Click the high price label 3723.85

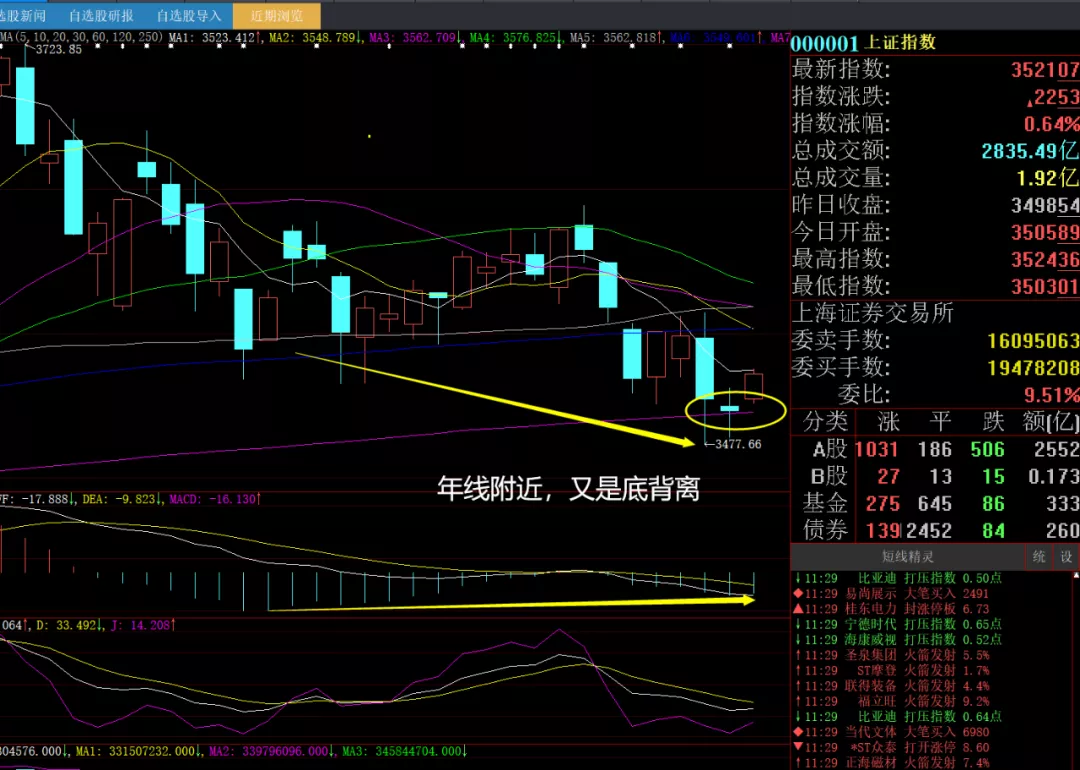coord(59,50)
